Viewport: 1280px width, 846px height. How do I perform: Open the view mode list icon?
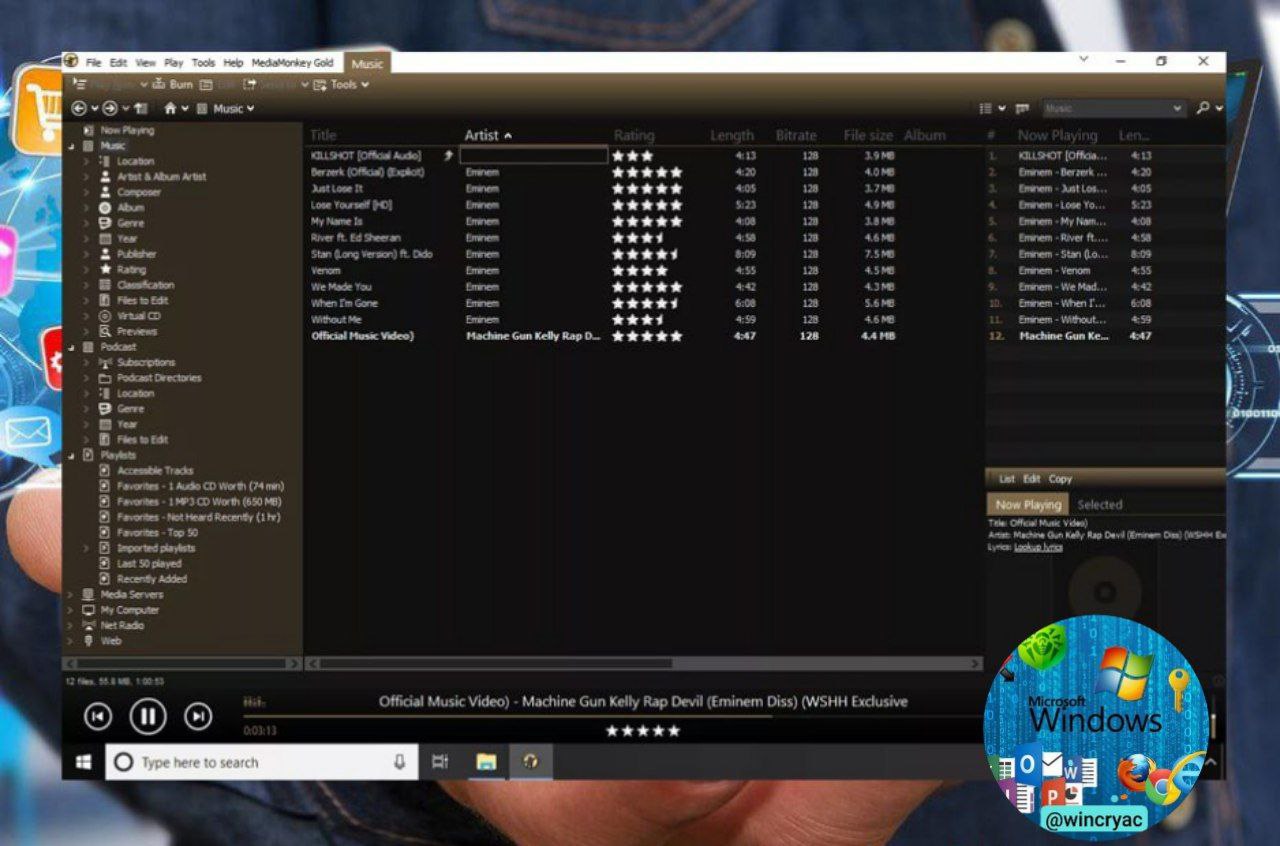[986, 108]
